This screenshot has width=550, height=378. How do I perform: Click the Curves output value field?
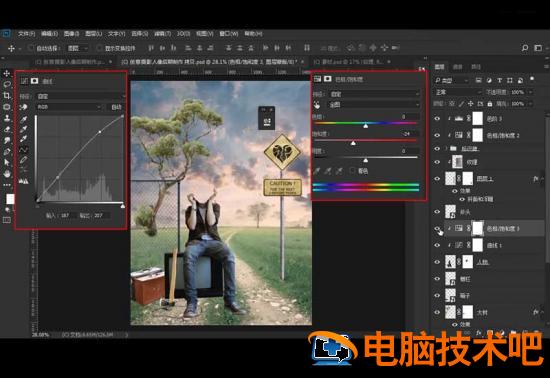click(x=101, y=215)
